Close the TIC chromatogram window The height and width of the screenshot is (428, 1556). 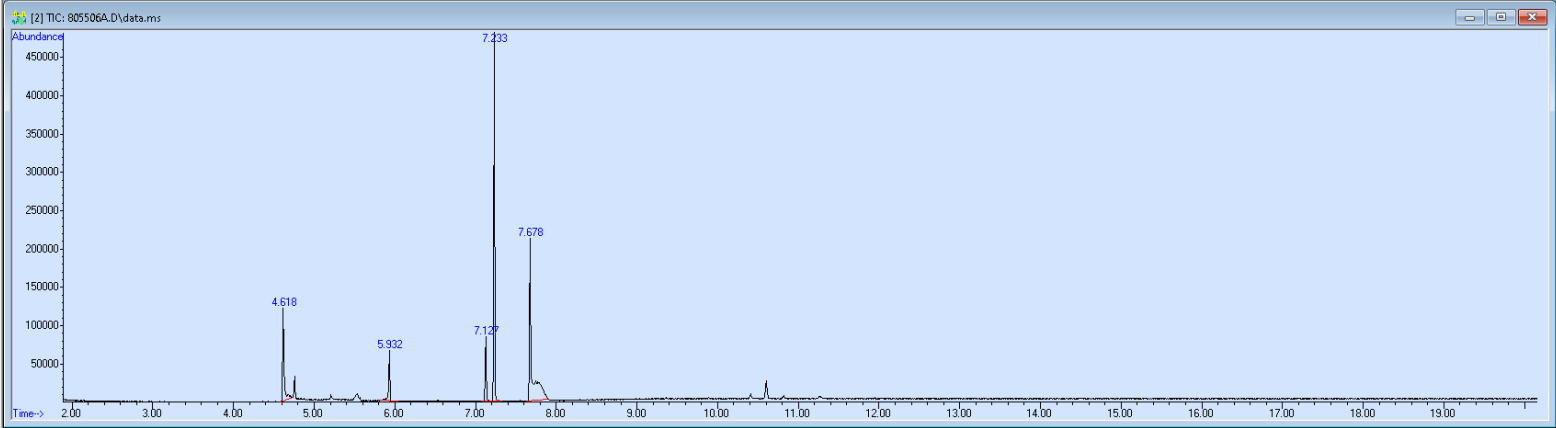(x=1531, y=17)
